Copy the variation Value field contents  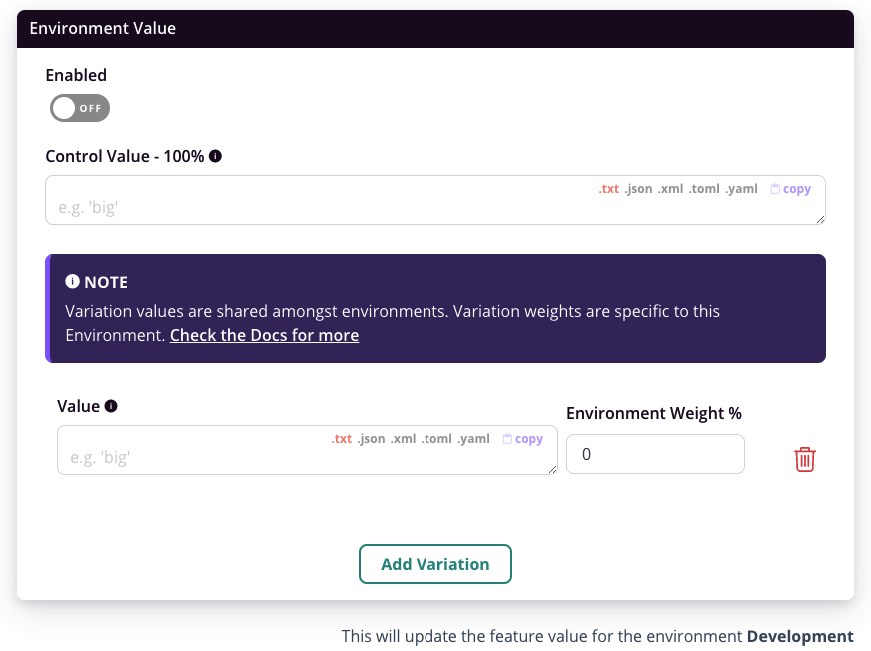pyautogui.click(x=523, y=438)
